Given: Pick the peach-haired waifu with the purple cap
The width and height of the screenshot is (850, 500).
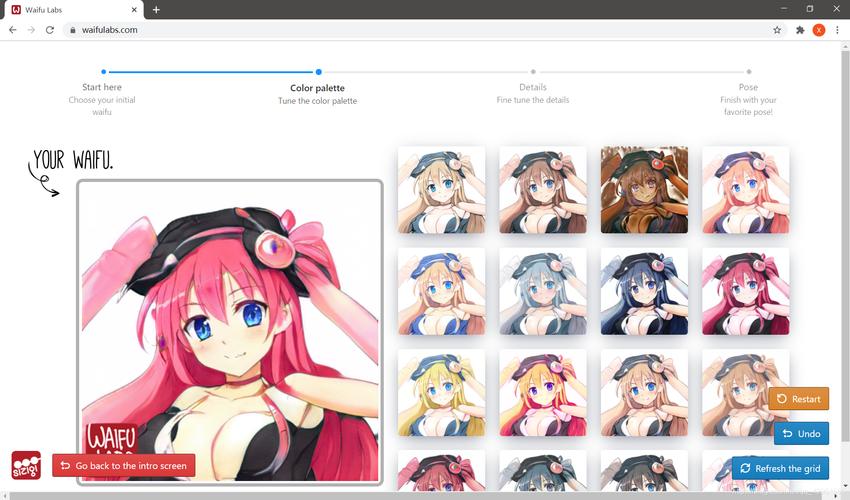Looking at the screenshot, I should tap(745, 190).
